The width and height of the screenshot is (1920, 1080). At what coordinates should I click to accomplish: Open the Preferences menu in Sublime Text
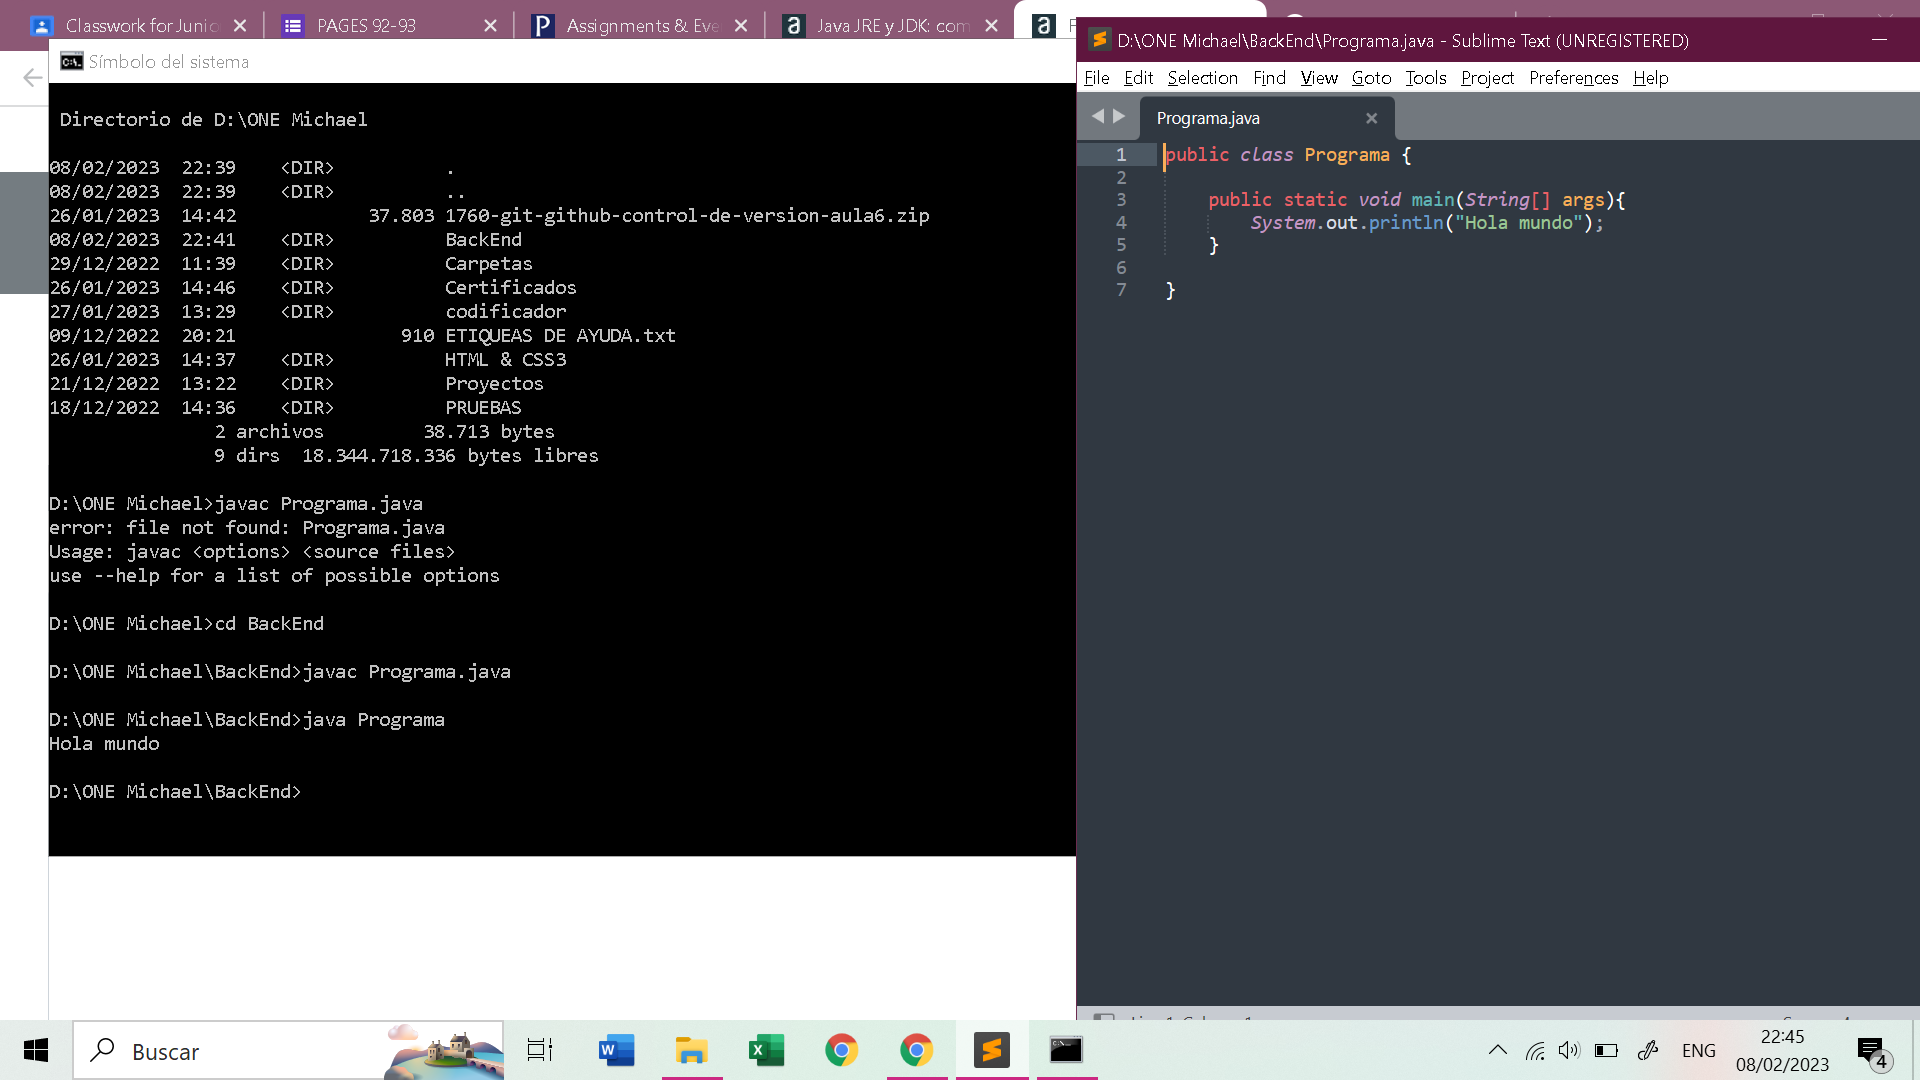(x=1573, y=78)
